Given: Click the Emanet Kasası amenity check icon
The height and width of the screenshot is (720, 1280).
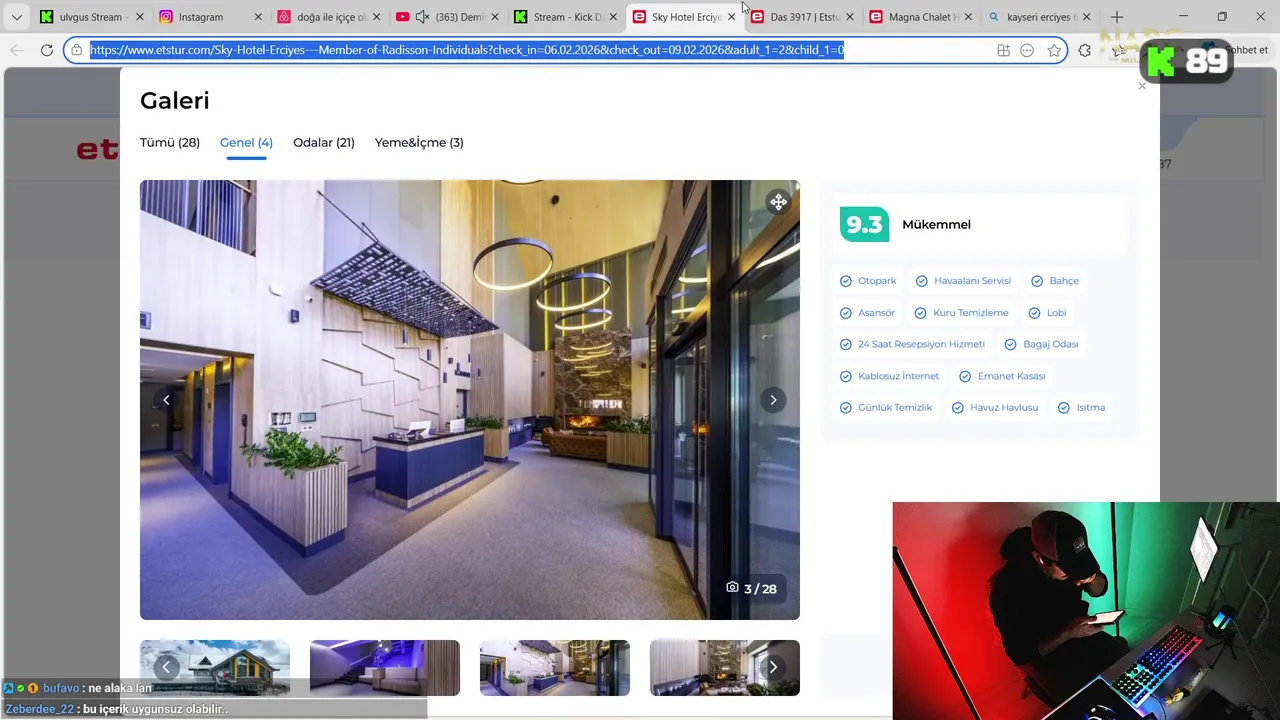Looking at the screenshot, I should (x=965, y=376).
